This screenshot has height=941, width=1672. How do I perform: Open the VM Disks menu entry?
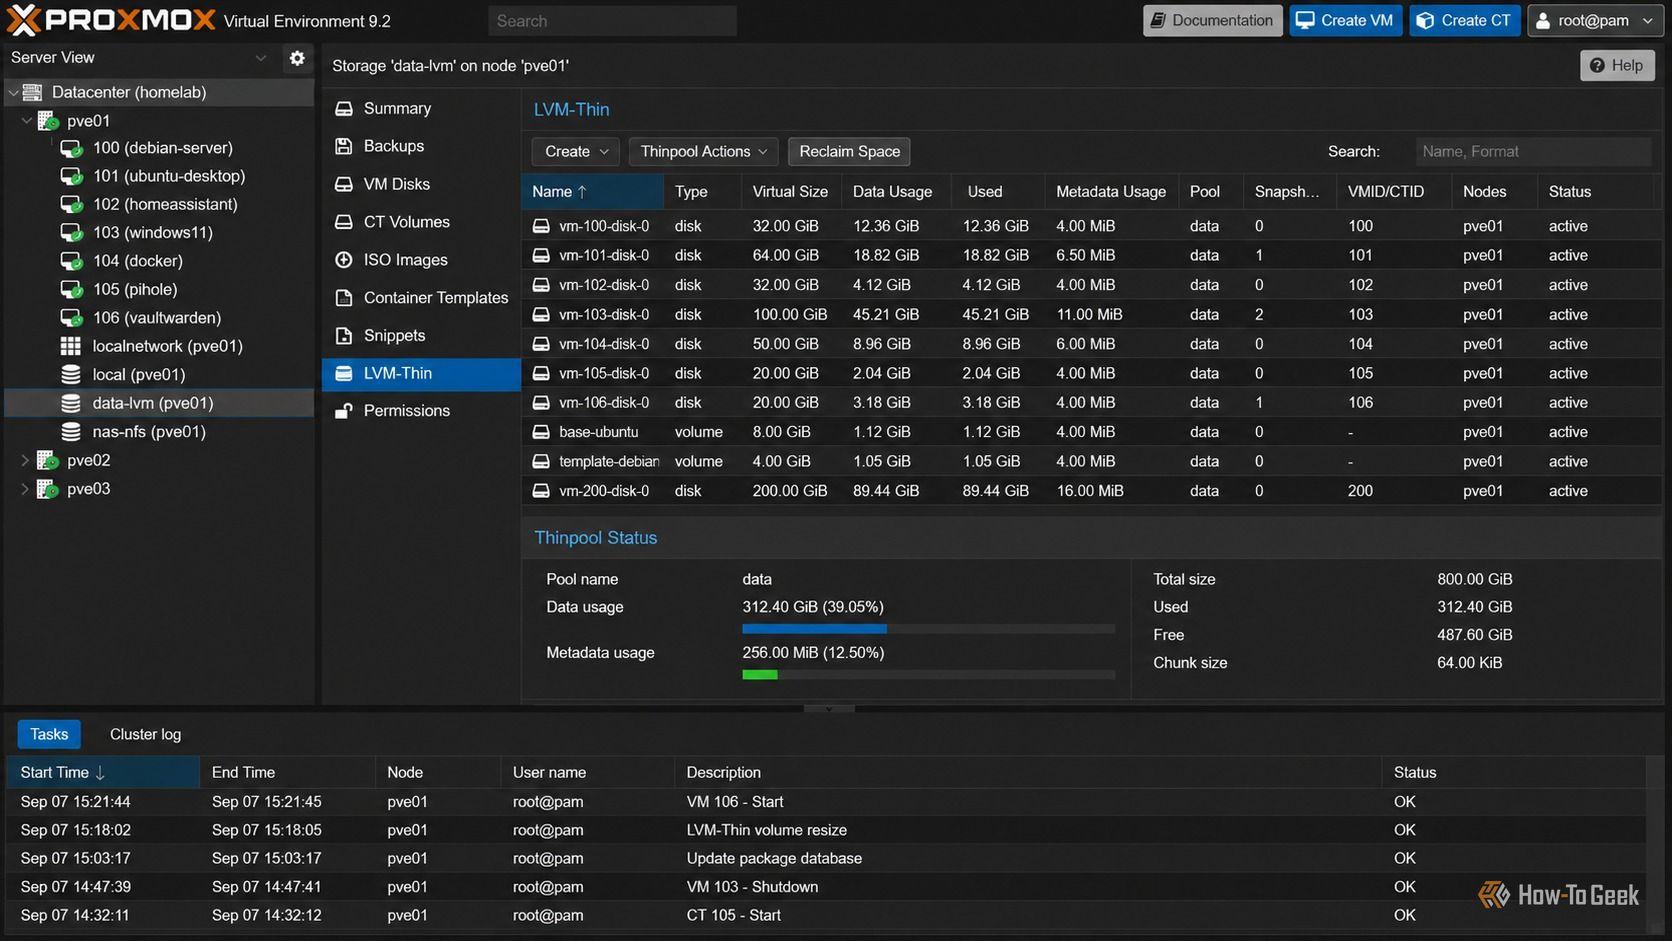pos(421,184)
